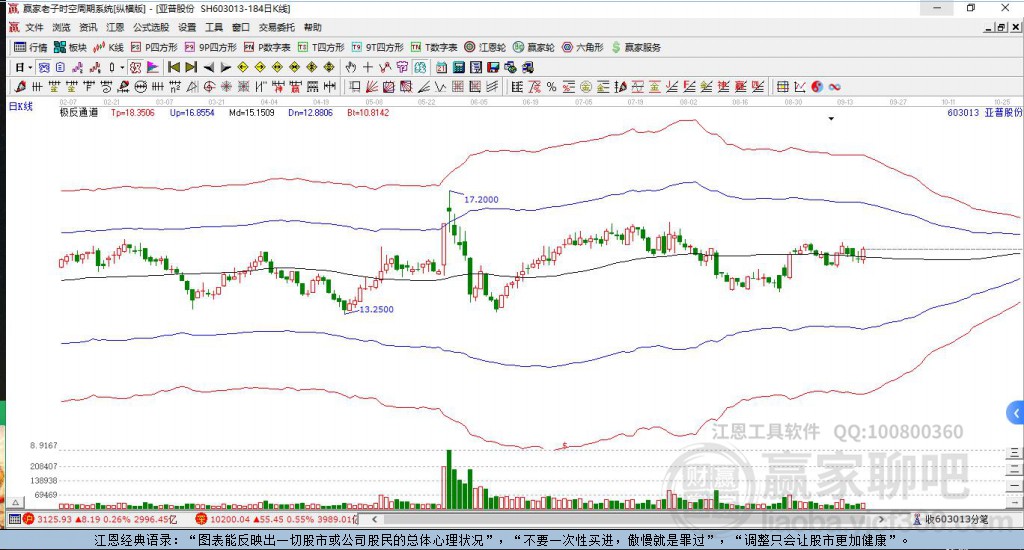Jump to first bar with skip-back arrow
1024x550 pixels.
click(x=173, y=67)
